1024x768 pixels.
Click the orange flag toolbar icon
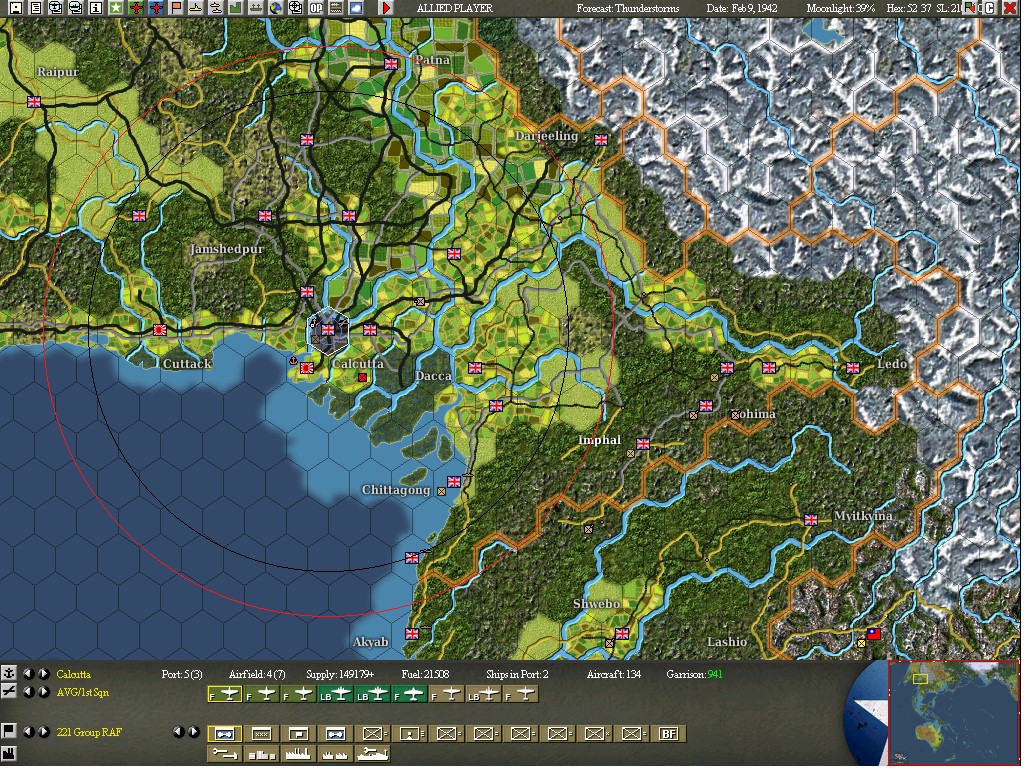pyautogui.click(x=176, y=8)
